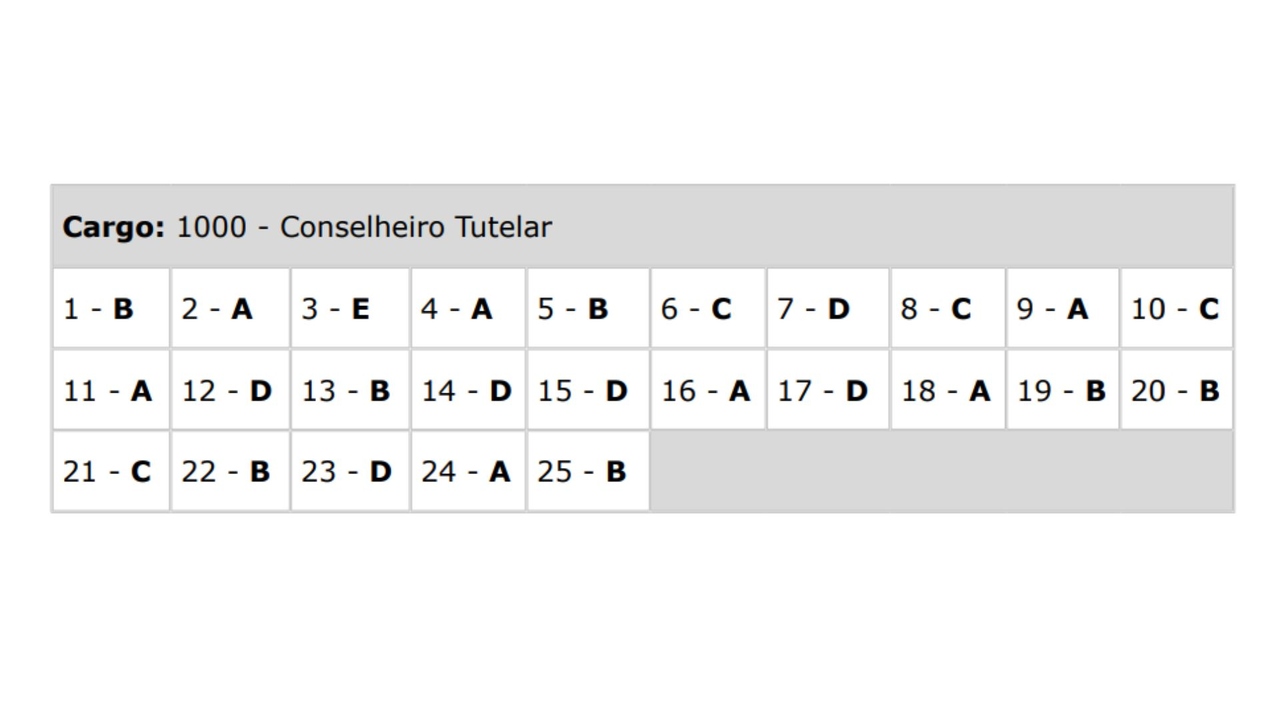1280x720 pixels.
Task: Click answer cell 3 - E
Action: click(x=349, y=309)
